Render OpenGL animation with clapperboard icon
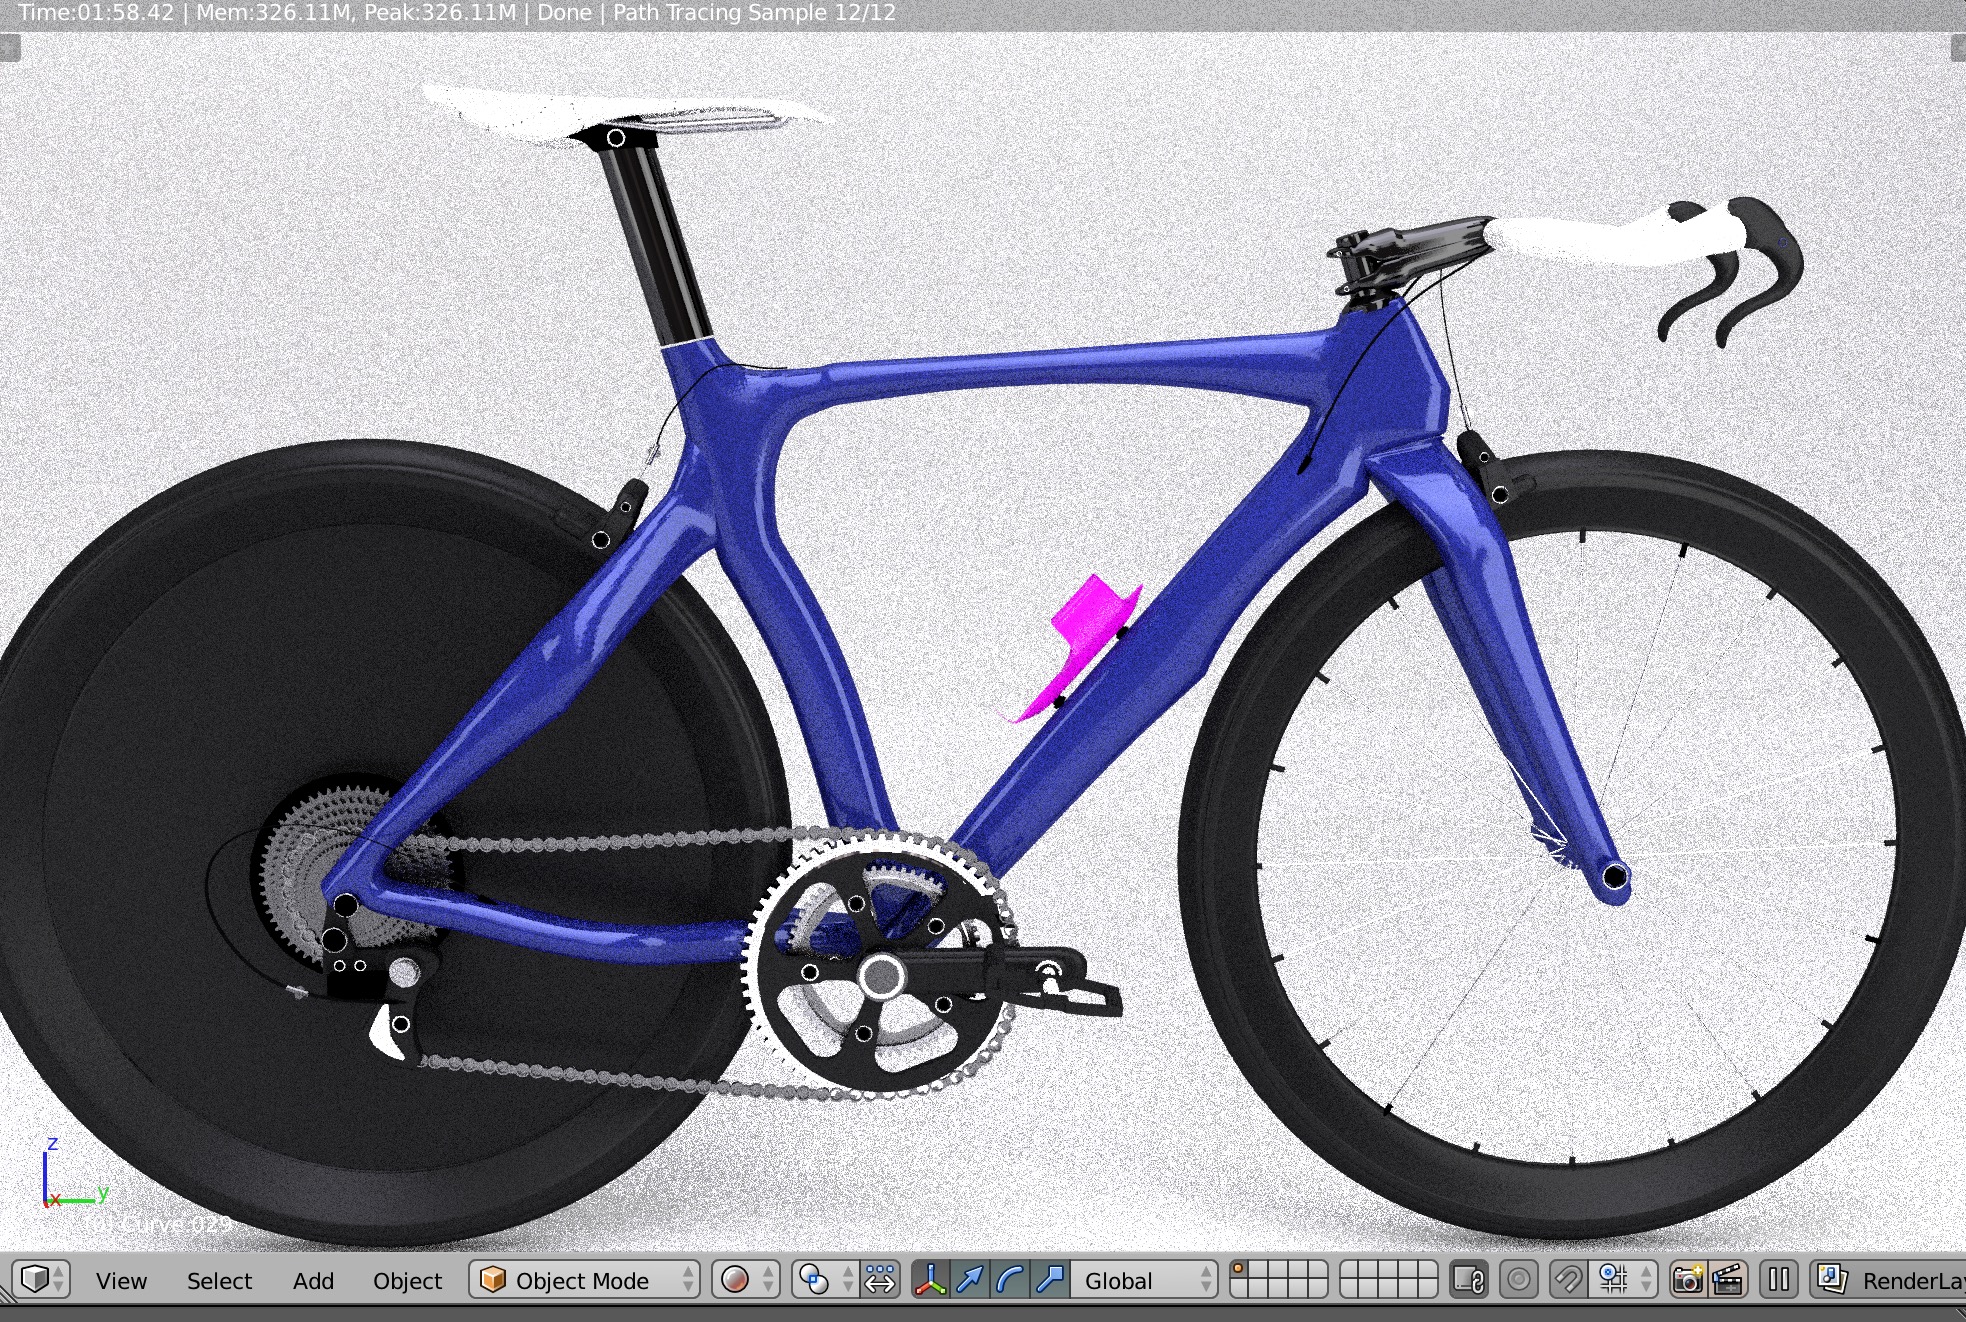The height and width of the screenshot is (1322, 1966). 1728,1280
